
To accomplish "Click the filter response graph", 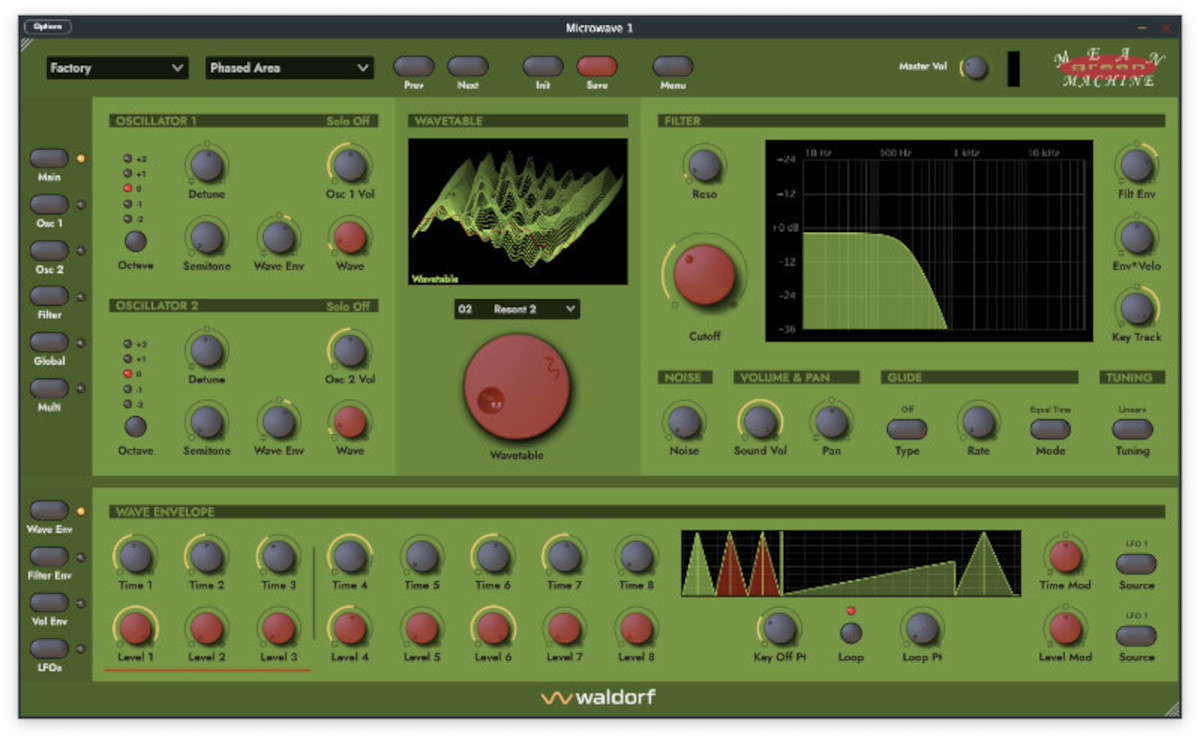I will pos(929,241).
